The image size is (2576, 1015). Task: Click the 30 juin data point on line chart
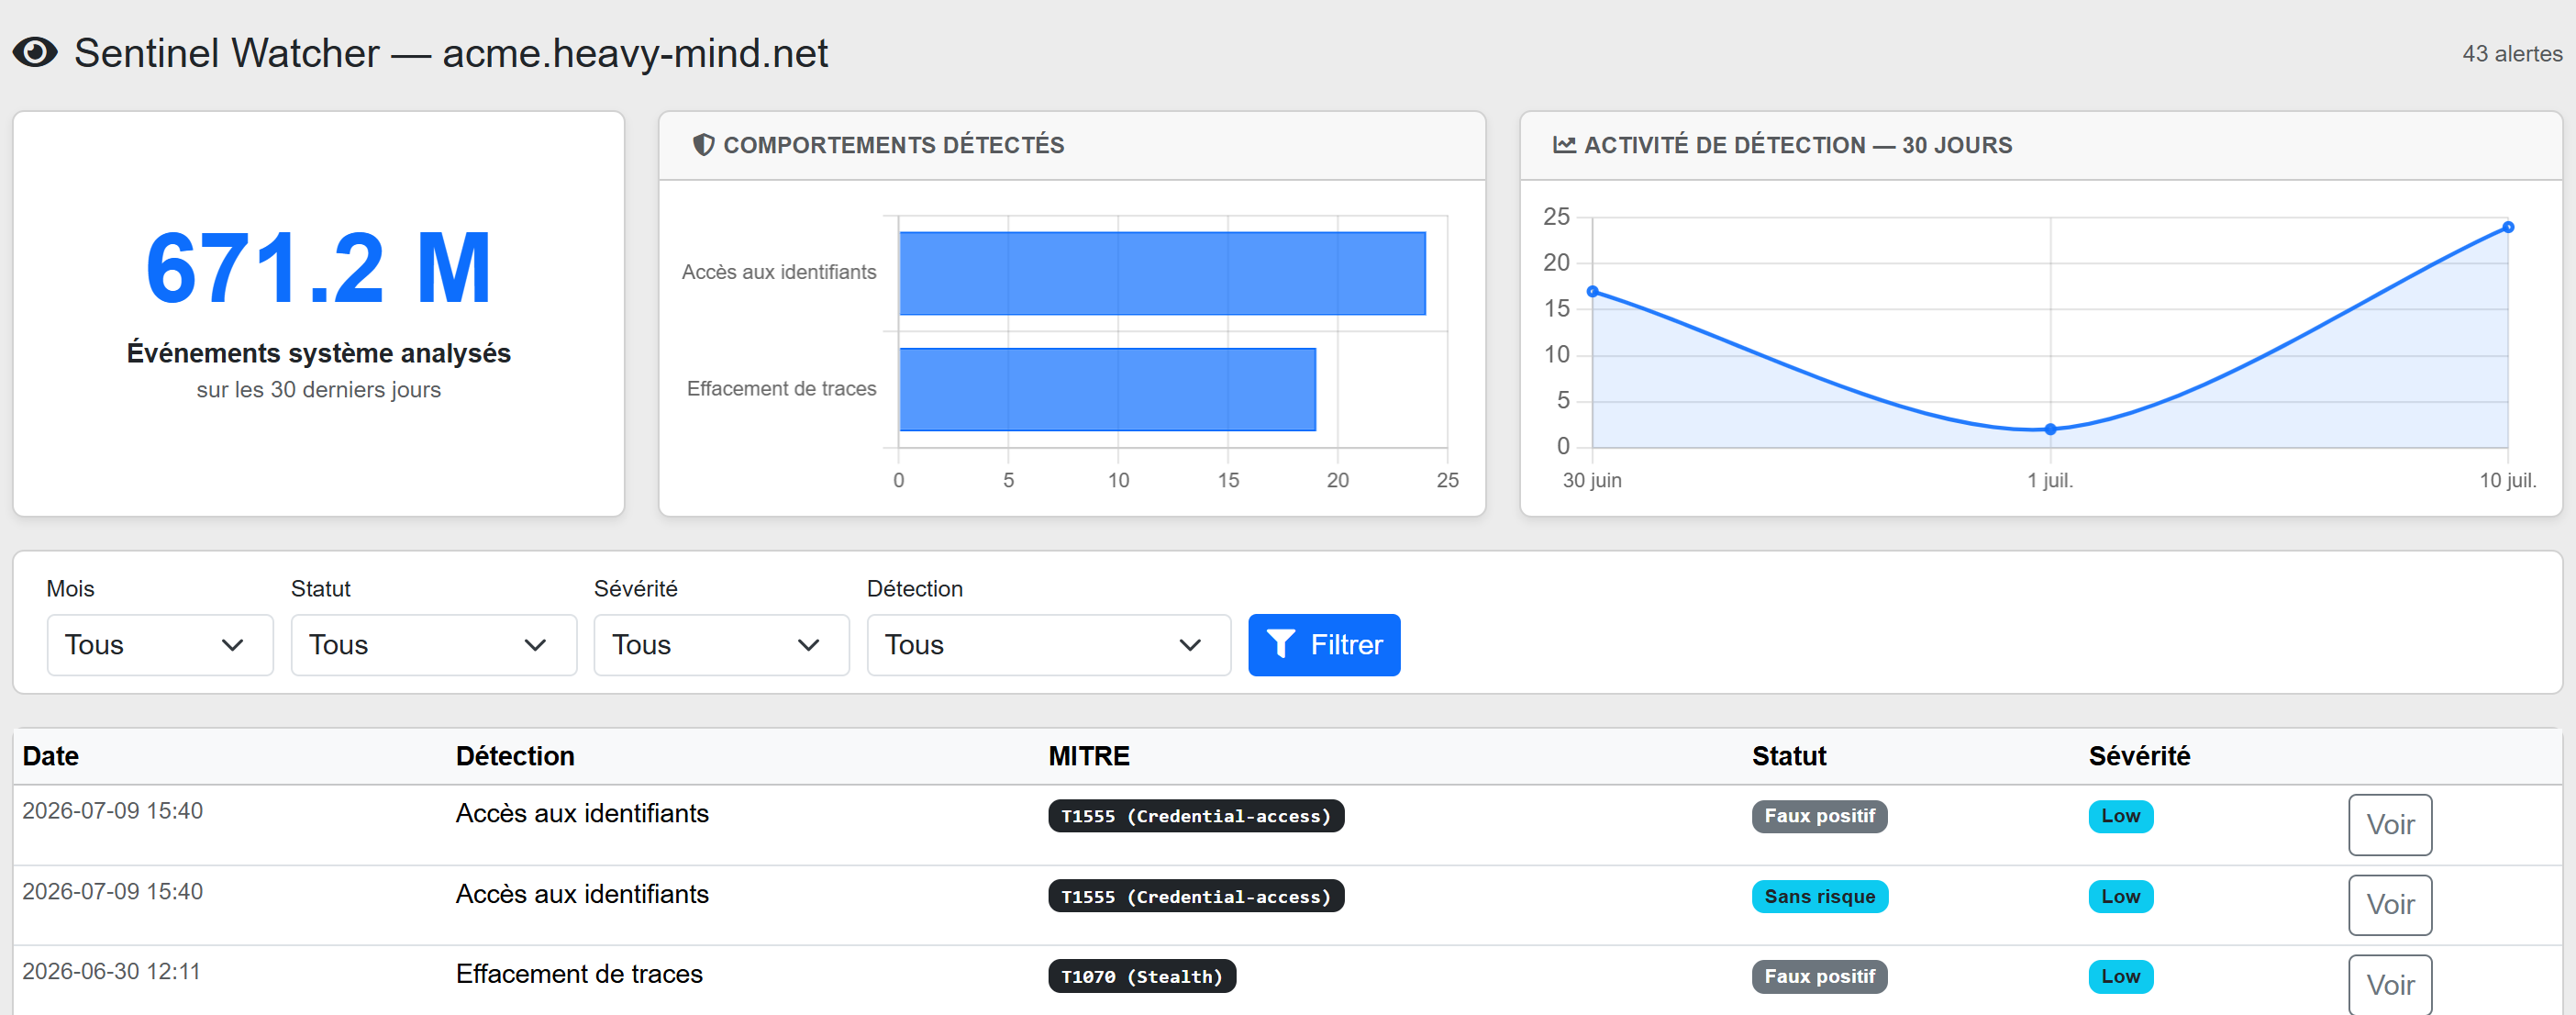(1593, 292)
